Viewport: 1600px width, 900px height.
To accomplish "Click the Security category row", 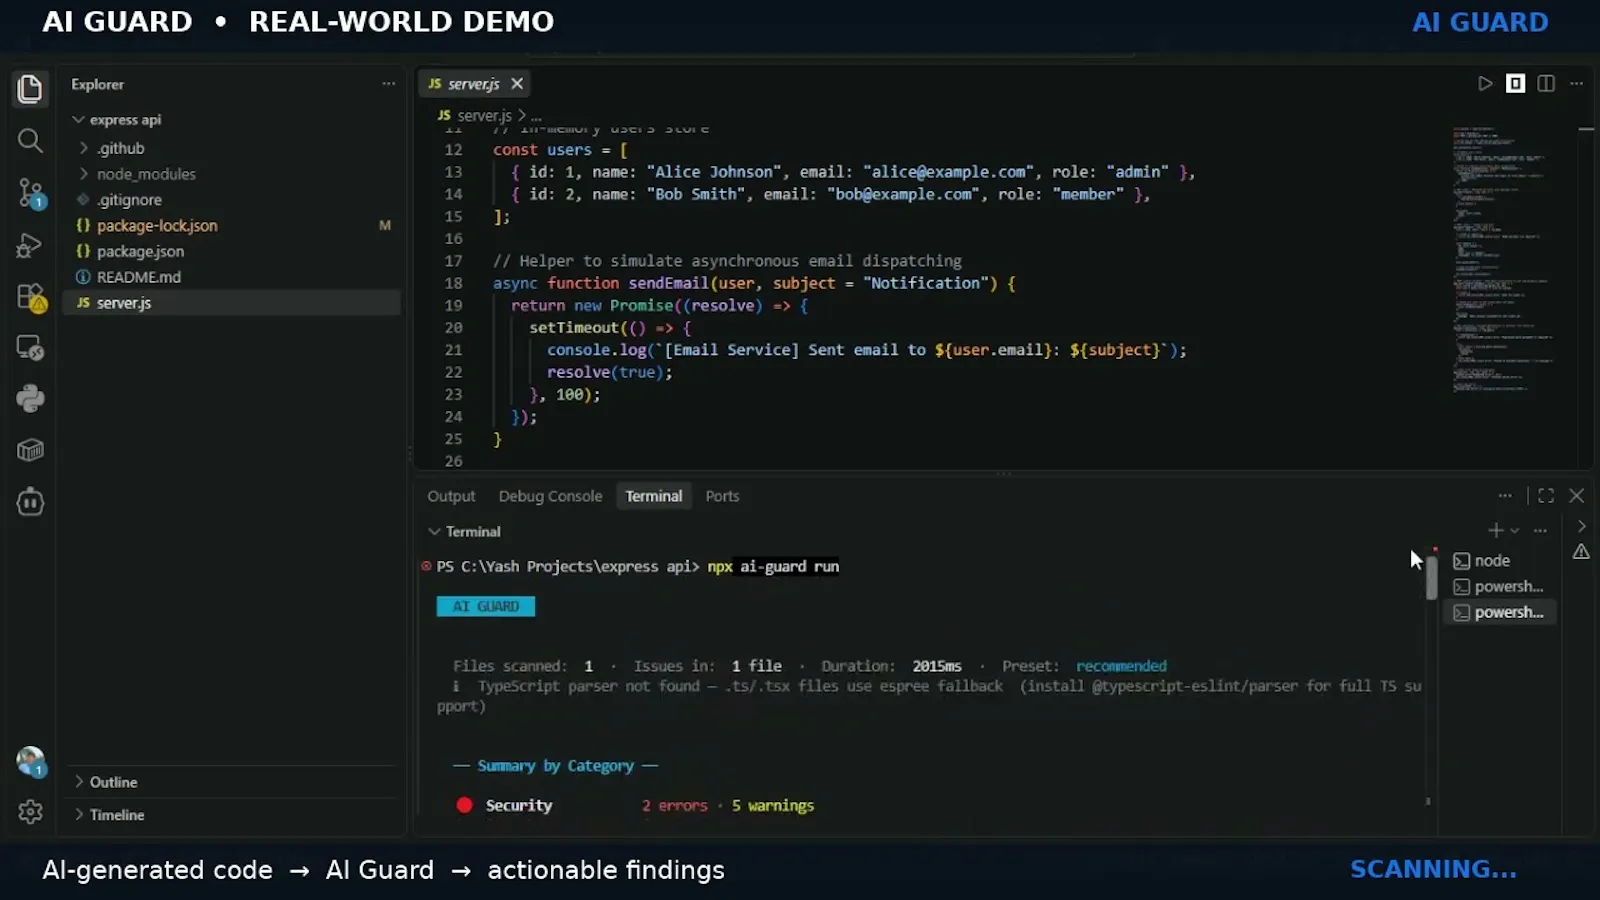I will [x=635, y=806].
